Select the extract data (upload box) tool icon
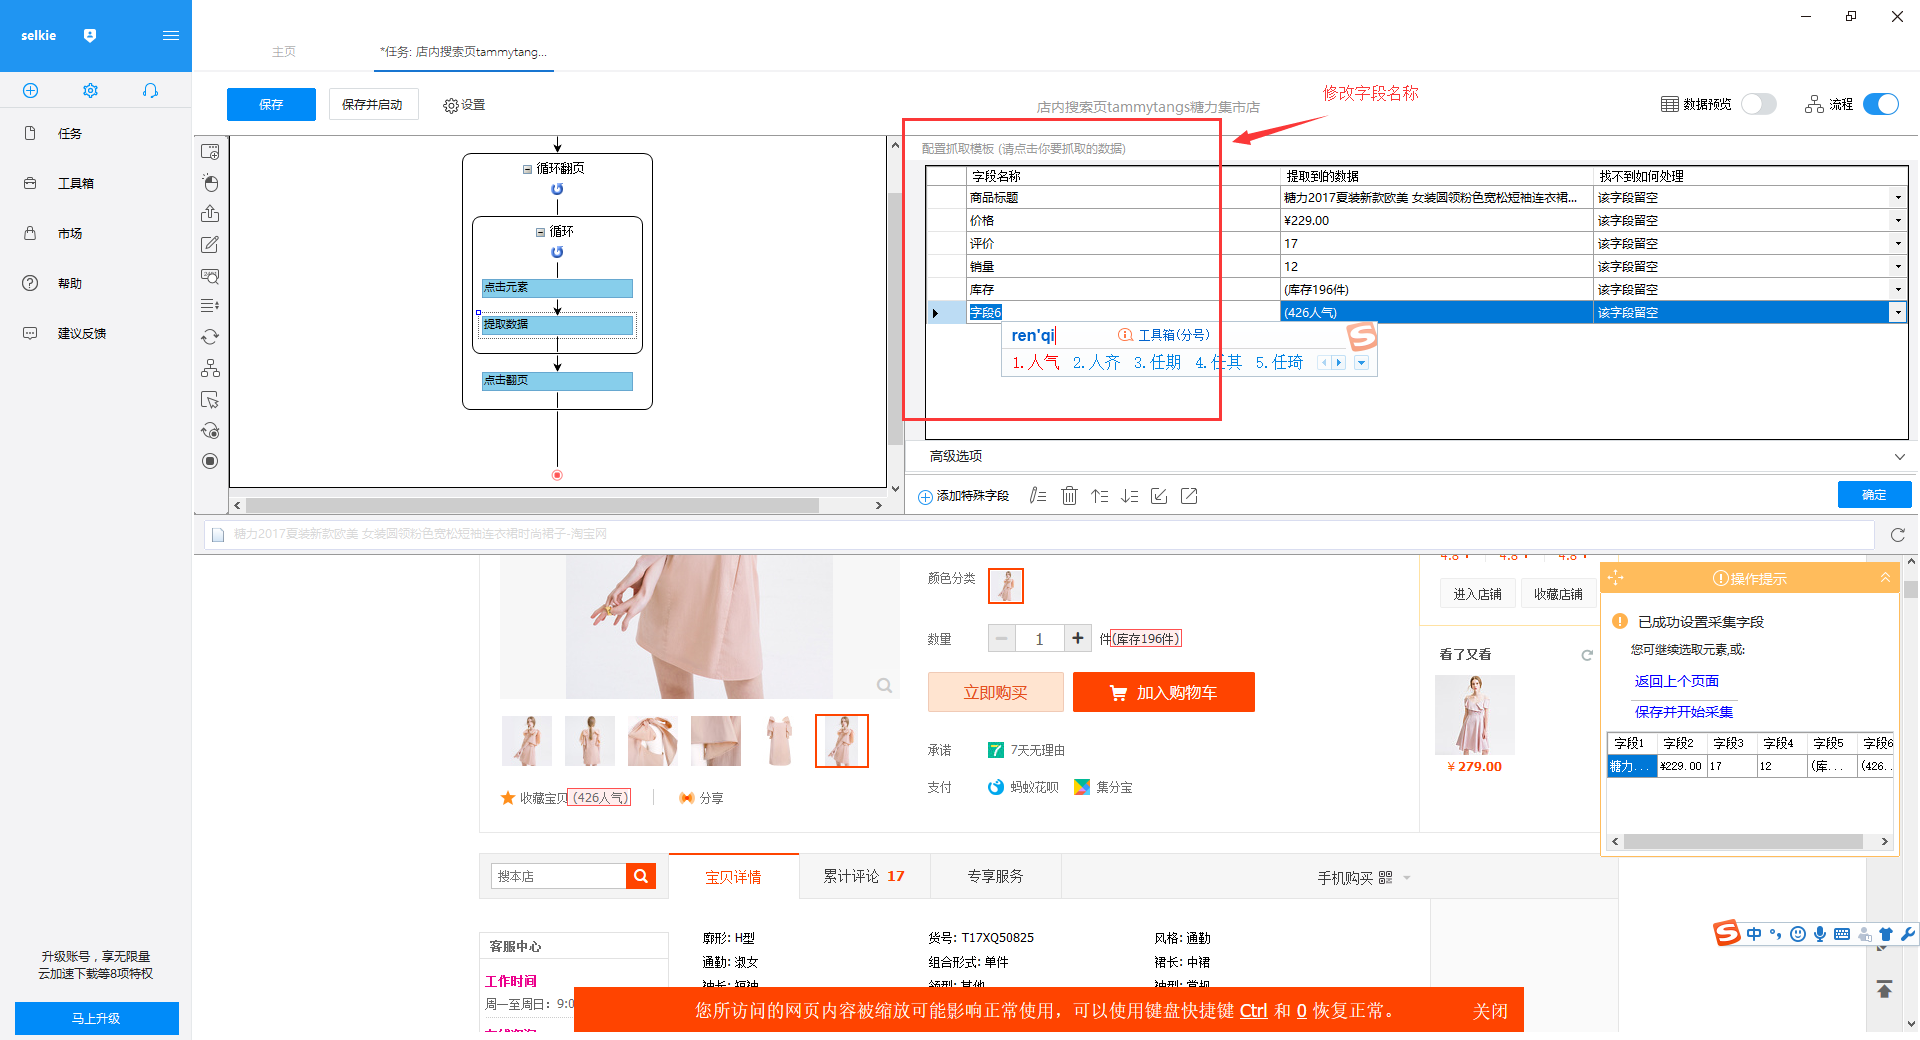This screenshot has width=1920, height=1040. click(x=210, y=214)
